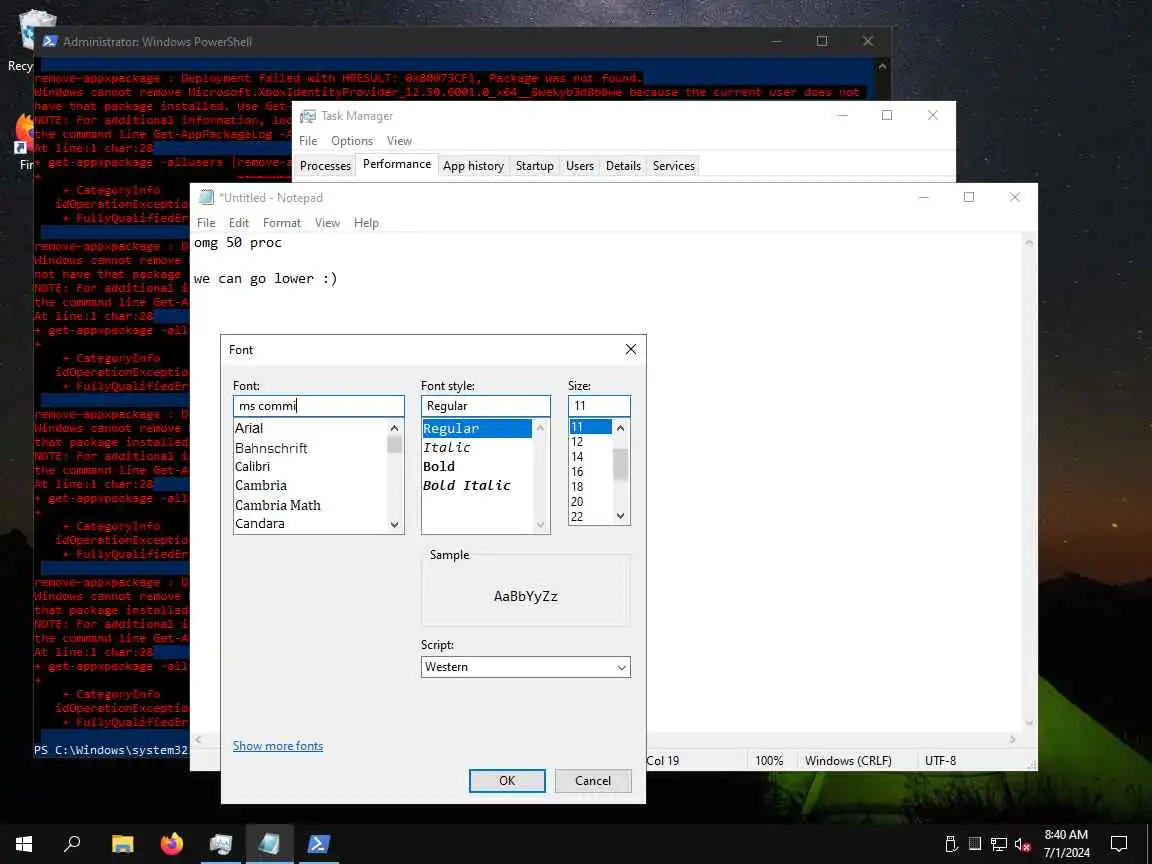Click the Task Manager title bar icon
The image size is (1152, 864).
[308, 115]
